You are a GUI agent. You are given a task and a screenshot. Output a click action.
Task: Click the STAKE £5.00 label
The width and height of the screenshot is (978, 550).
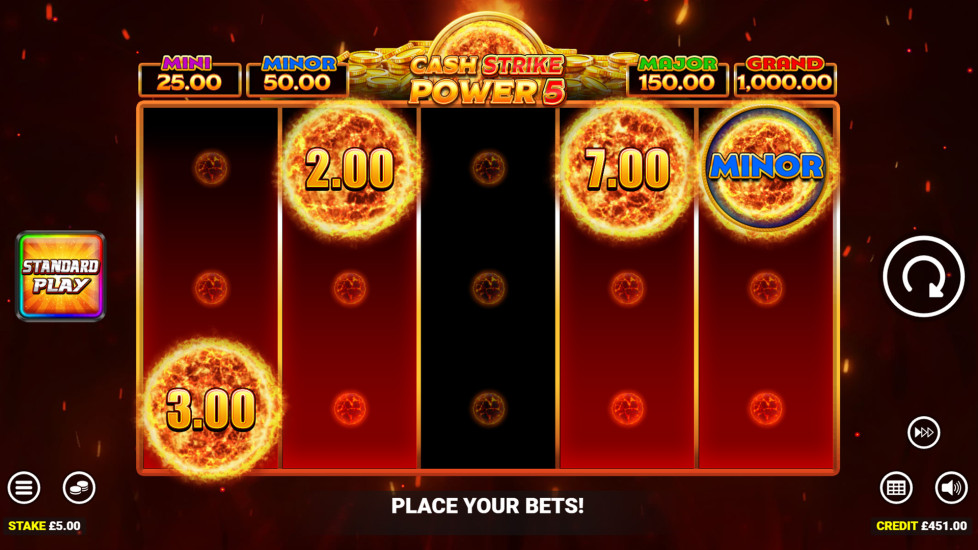tap(44, 526)
